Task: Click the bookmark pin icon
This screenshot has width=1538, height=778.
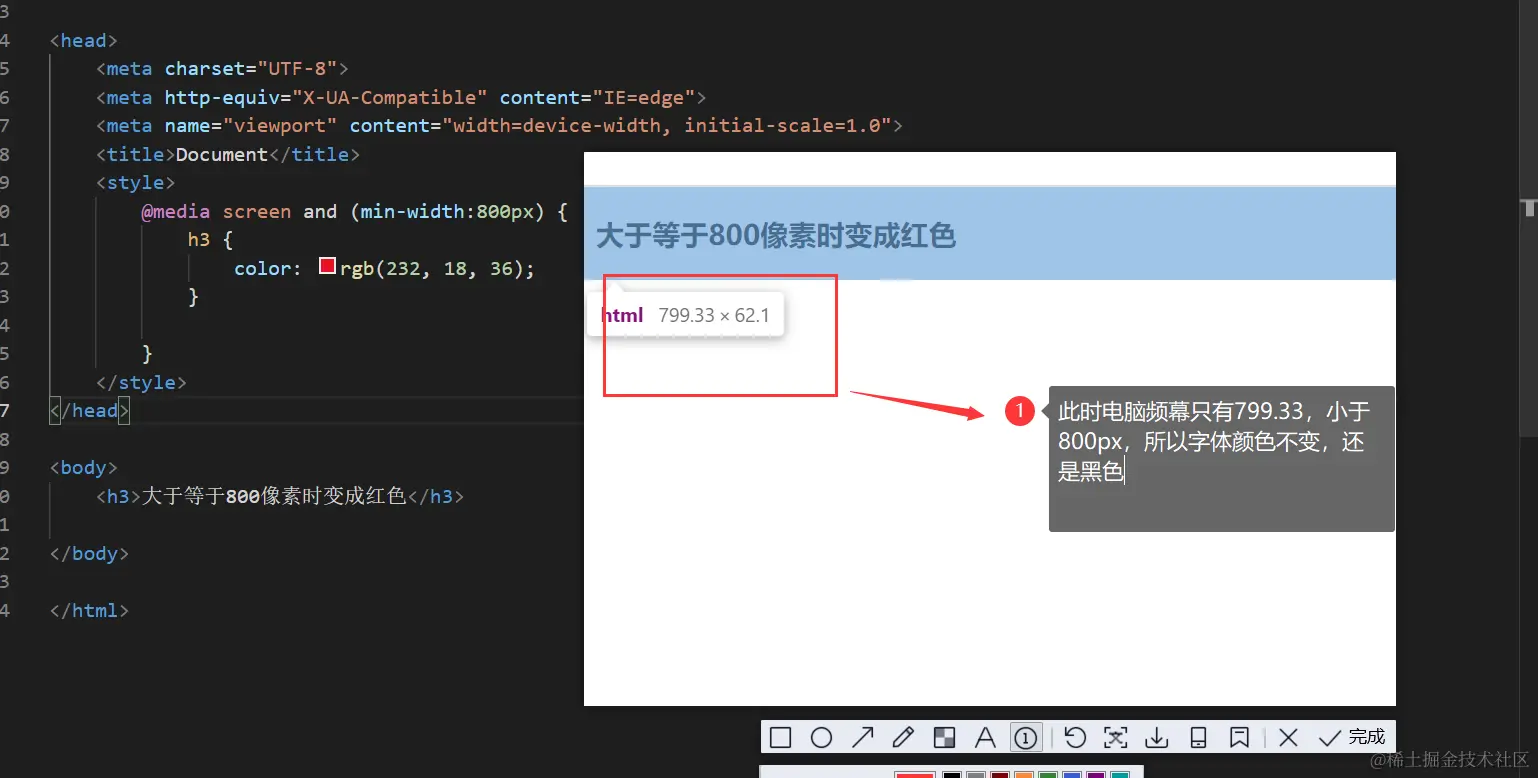Action: click(1239, 738)
